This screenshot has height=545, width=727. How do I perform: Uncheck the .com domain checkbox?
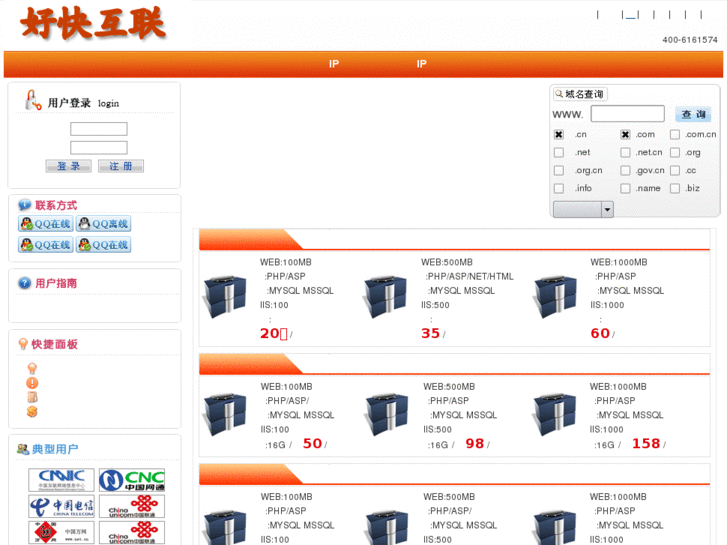tap(625, 135)
